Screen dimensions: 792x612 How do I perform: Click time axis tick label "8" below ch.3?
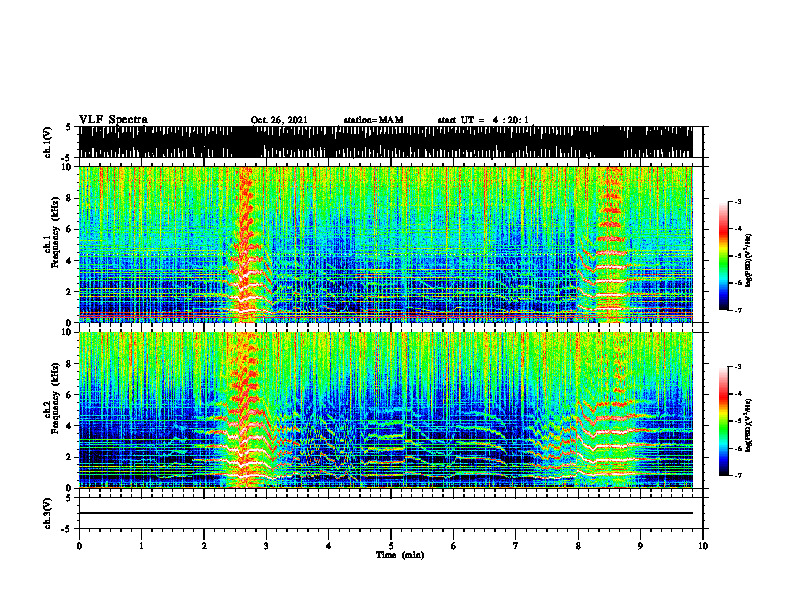click(578, 546)
